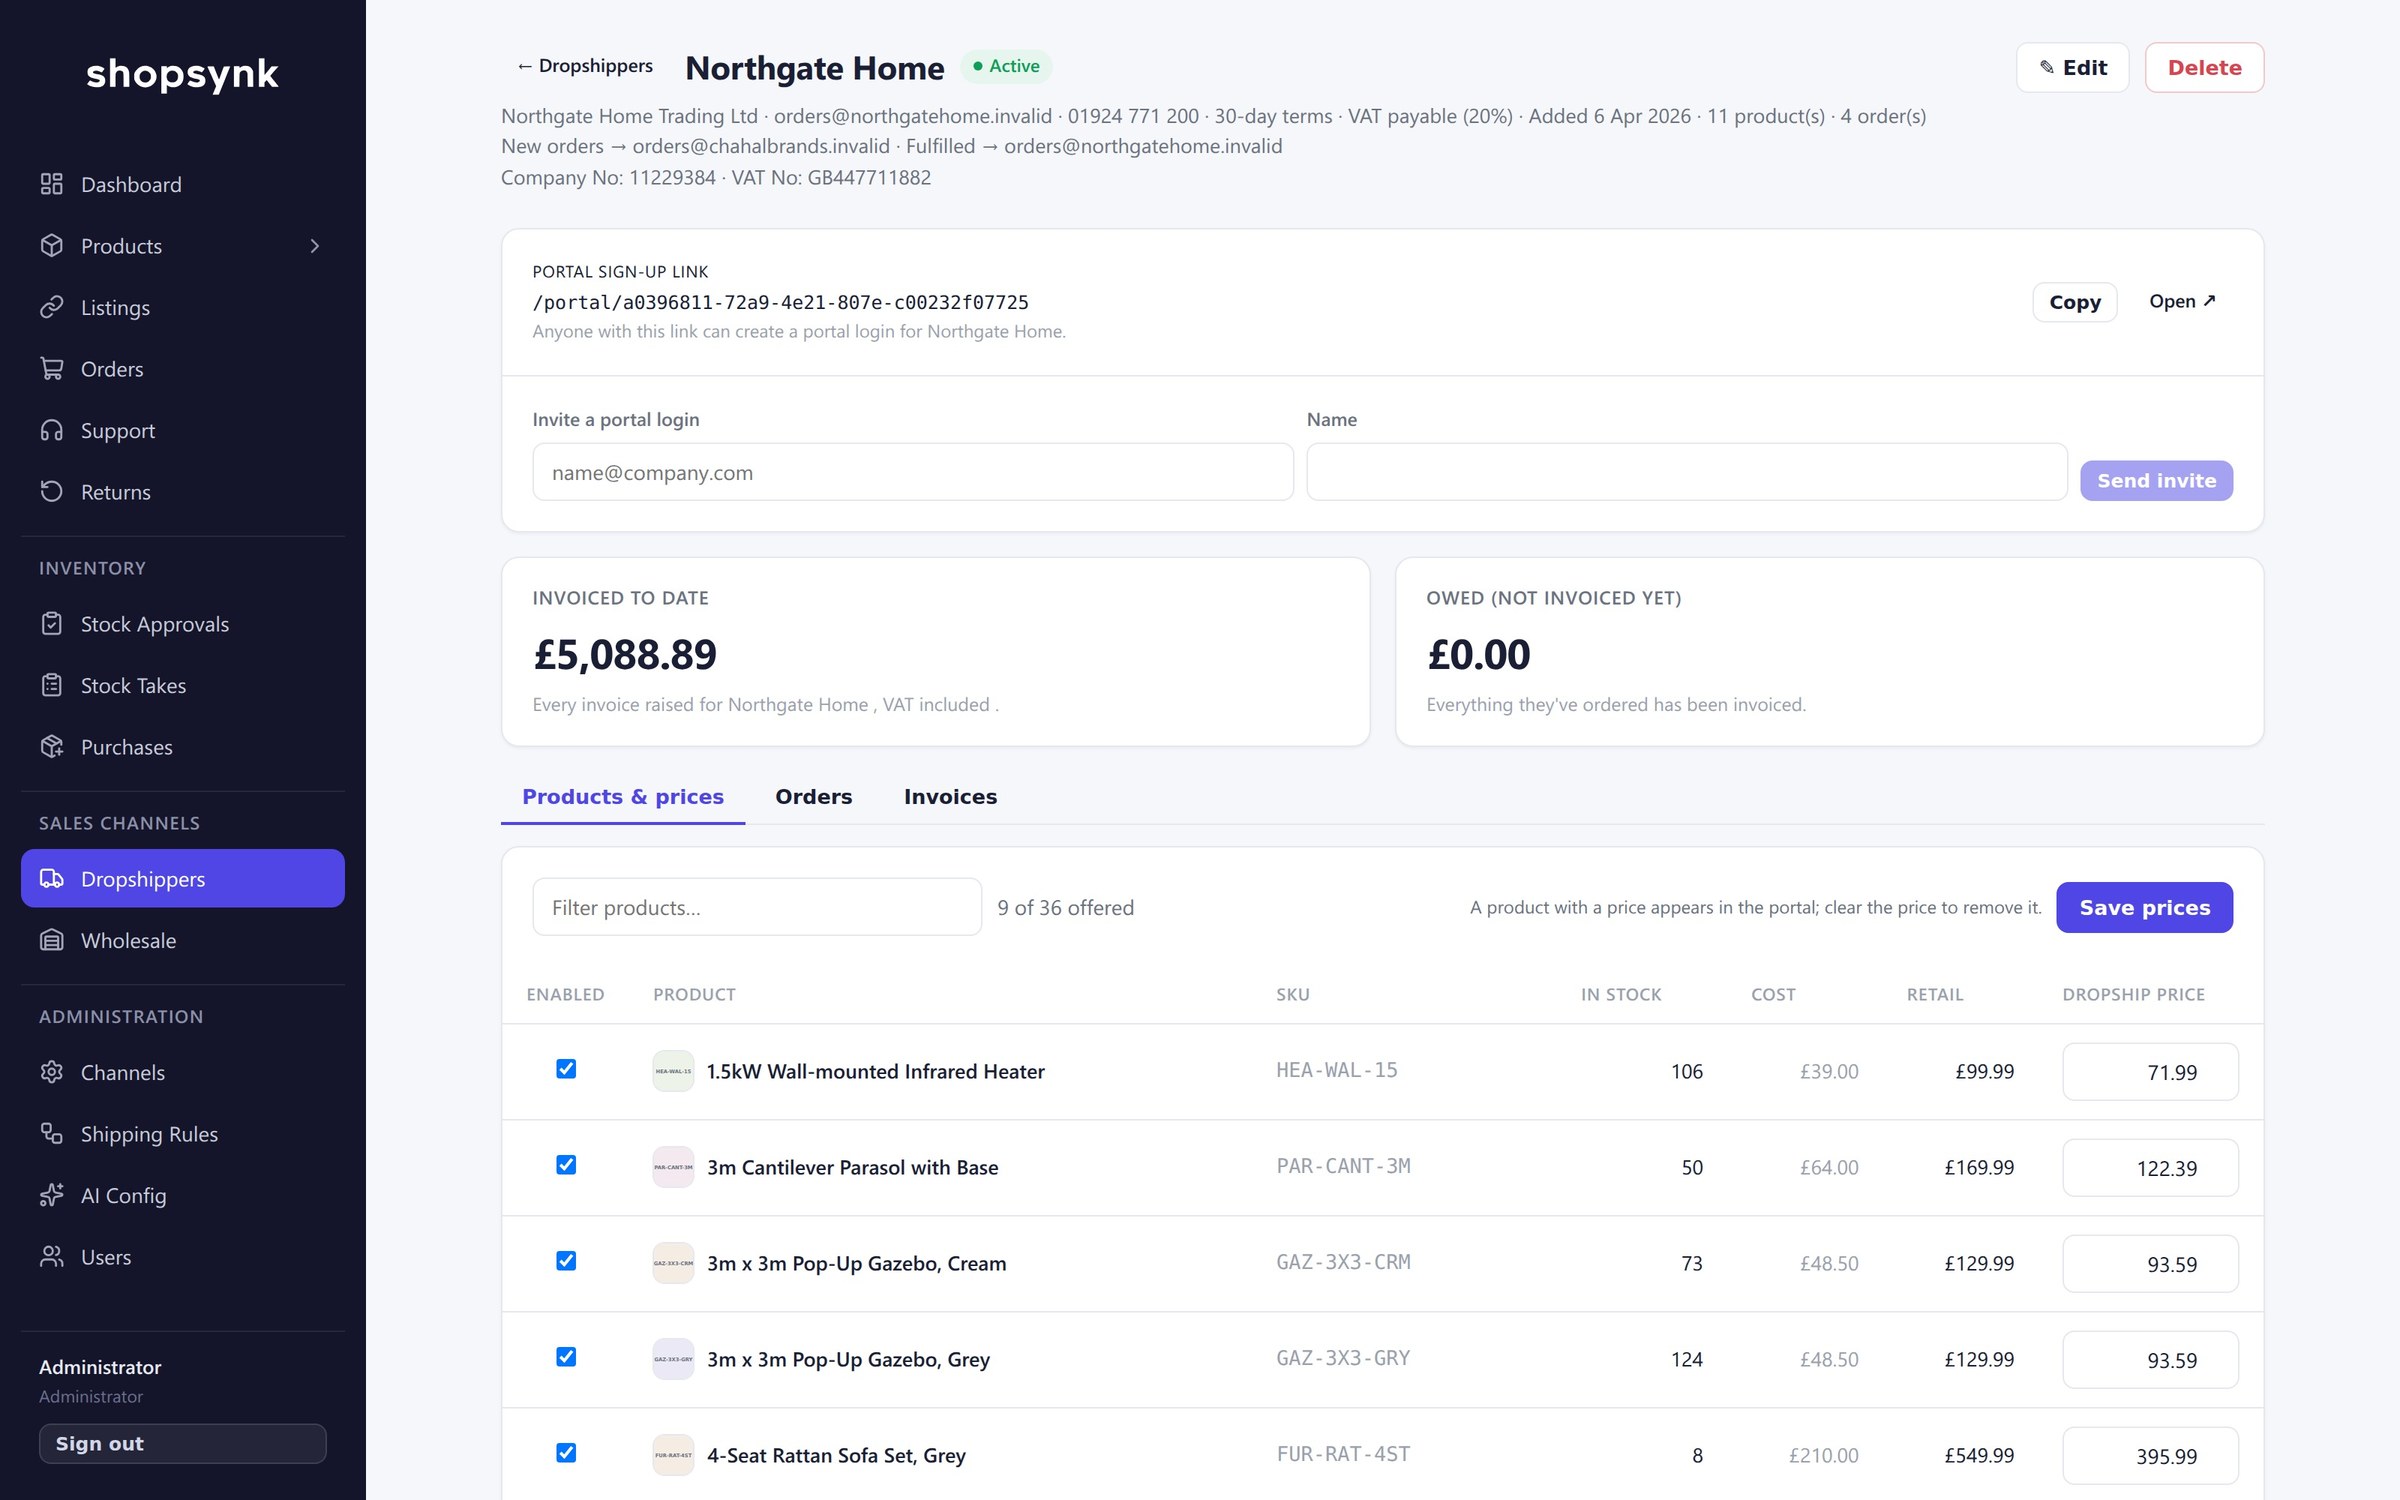Toggle Pop-Up Gazebo Cream enabled checkbox

coord(566,1261)
